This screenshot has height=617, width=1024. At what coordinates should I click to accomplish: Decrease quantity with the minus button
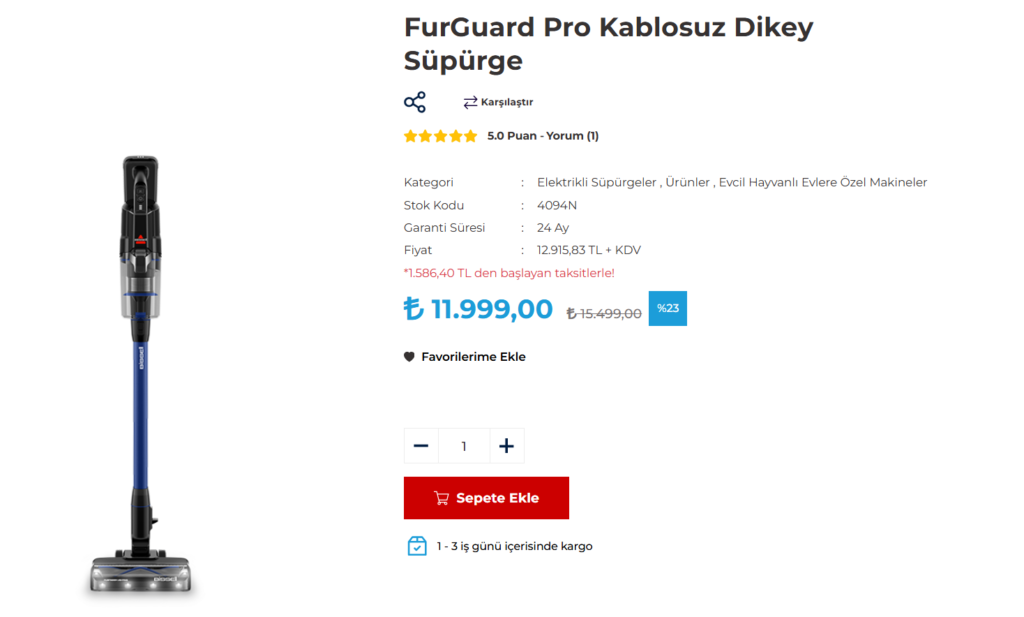click(421, 446)
